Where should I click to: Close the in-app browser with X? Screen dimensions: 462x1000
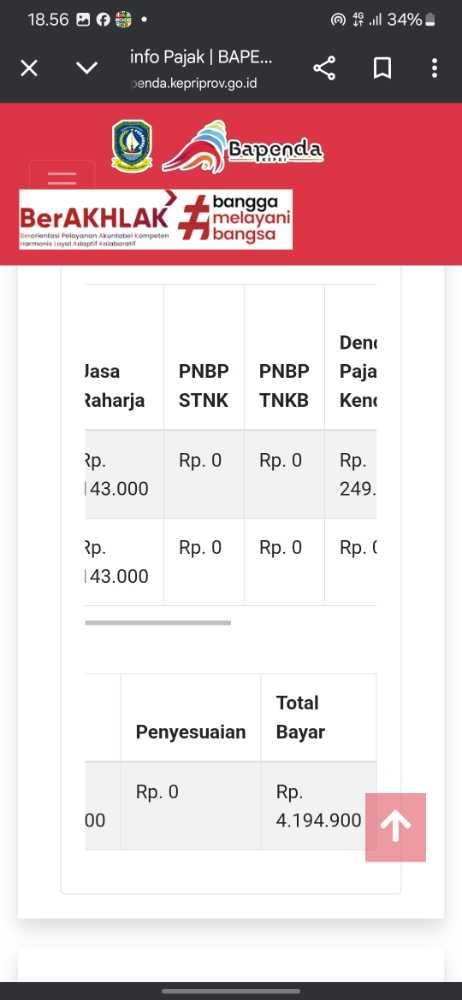(29, 68)
